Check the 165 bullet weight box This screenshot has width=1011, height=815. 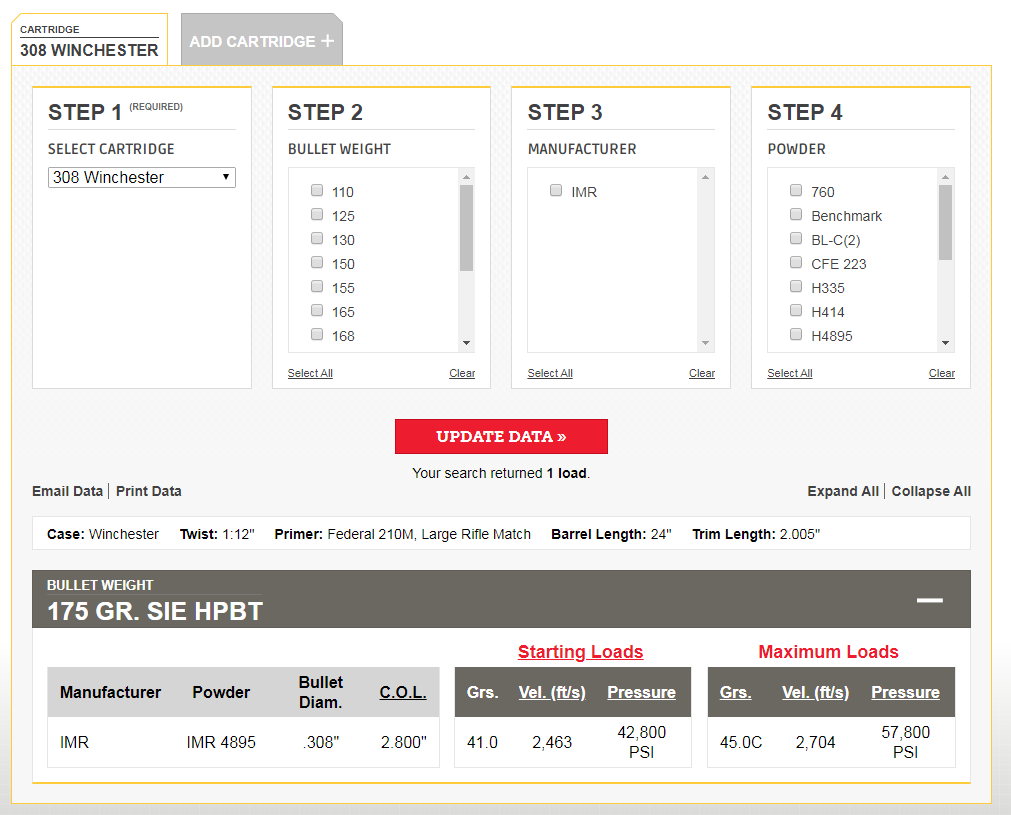click(x=317, y=310)
